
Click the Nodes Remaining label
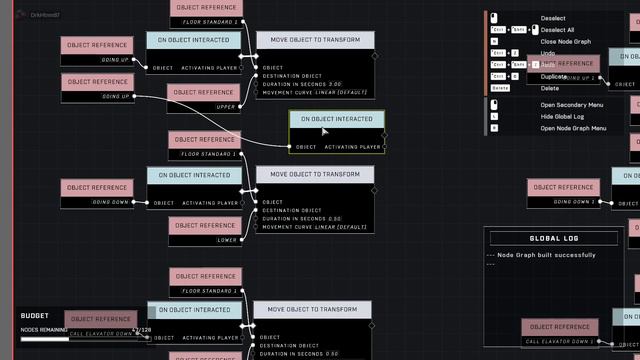44,330
